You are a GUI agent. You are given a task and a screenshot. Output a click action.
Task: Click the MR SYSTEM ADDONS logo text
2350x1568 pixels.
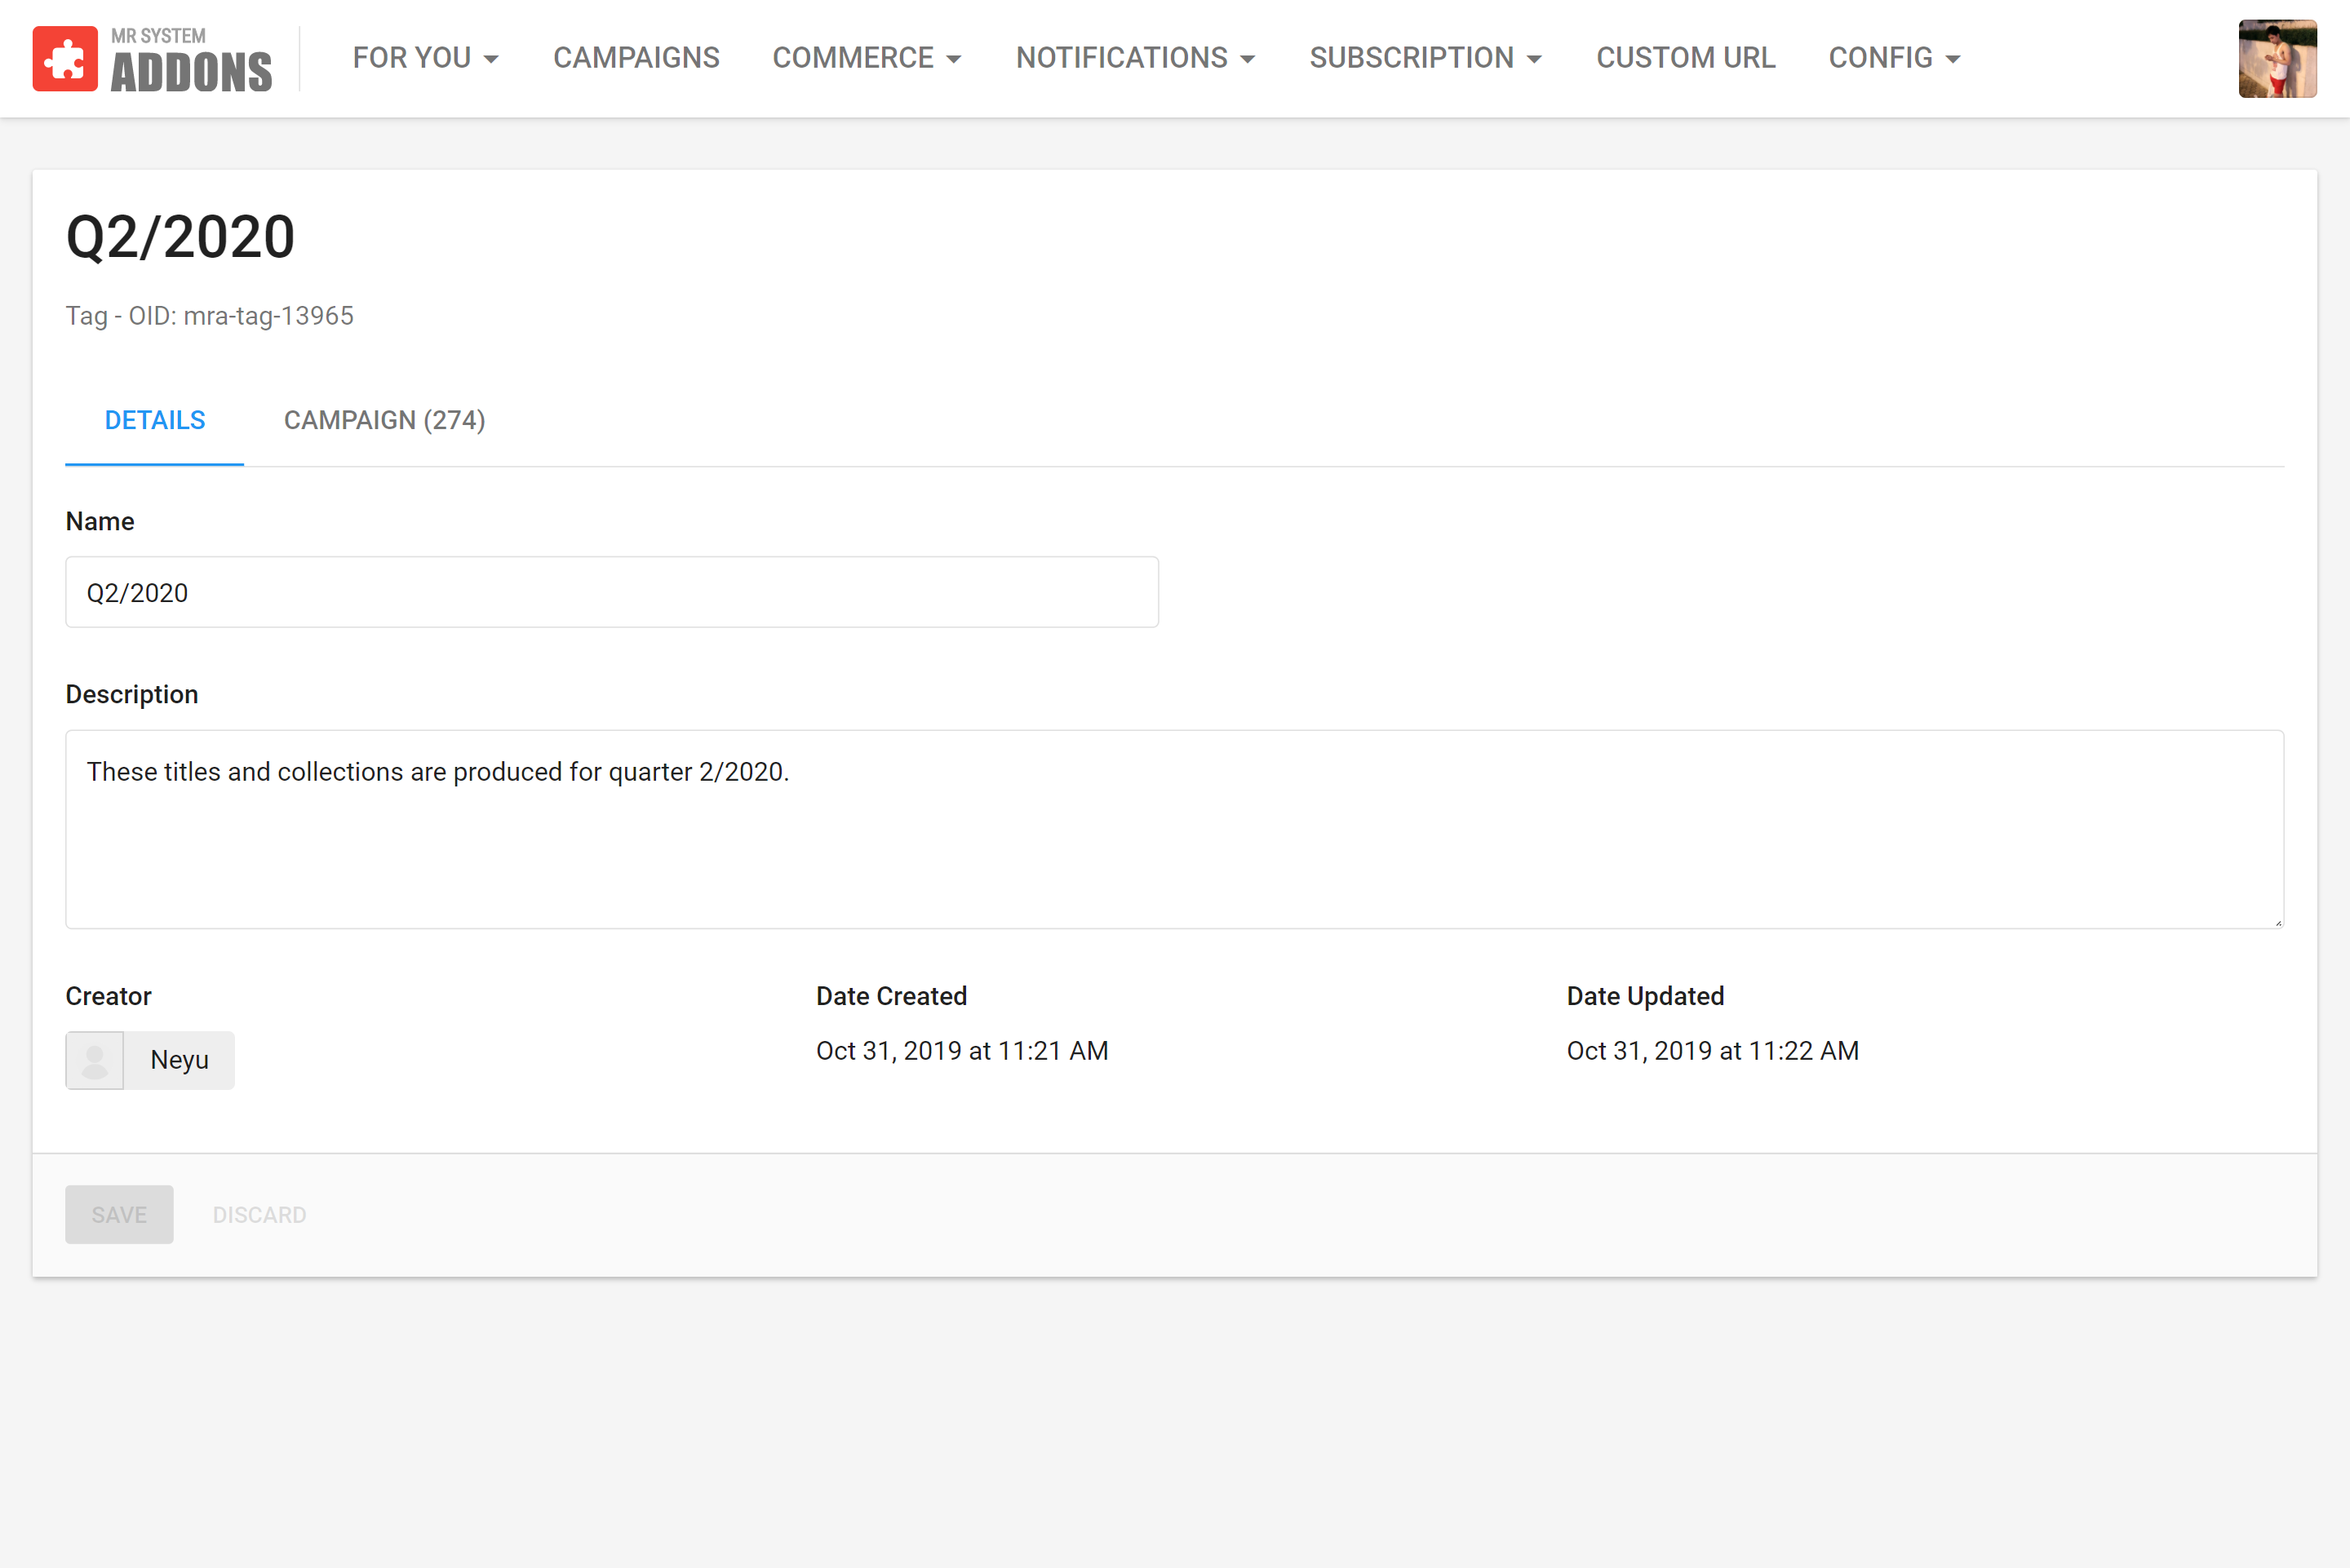click(190, 62)
